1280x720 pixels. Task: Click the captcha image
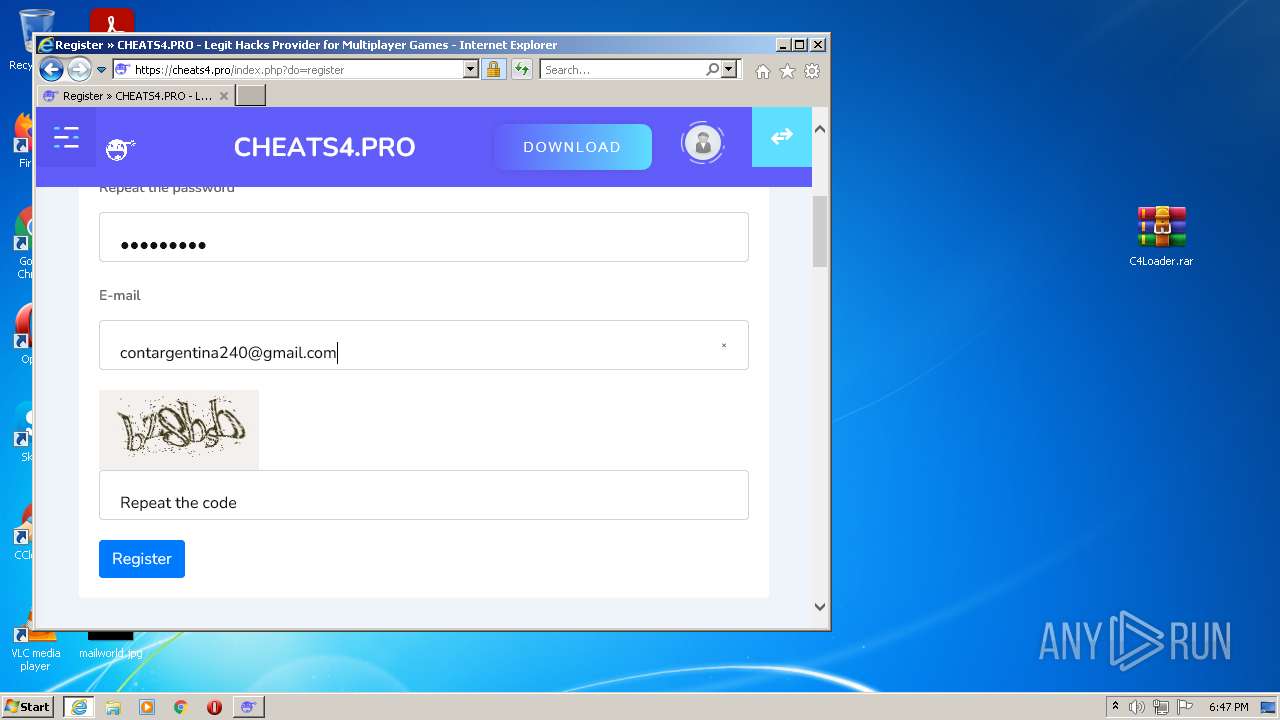179,430
